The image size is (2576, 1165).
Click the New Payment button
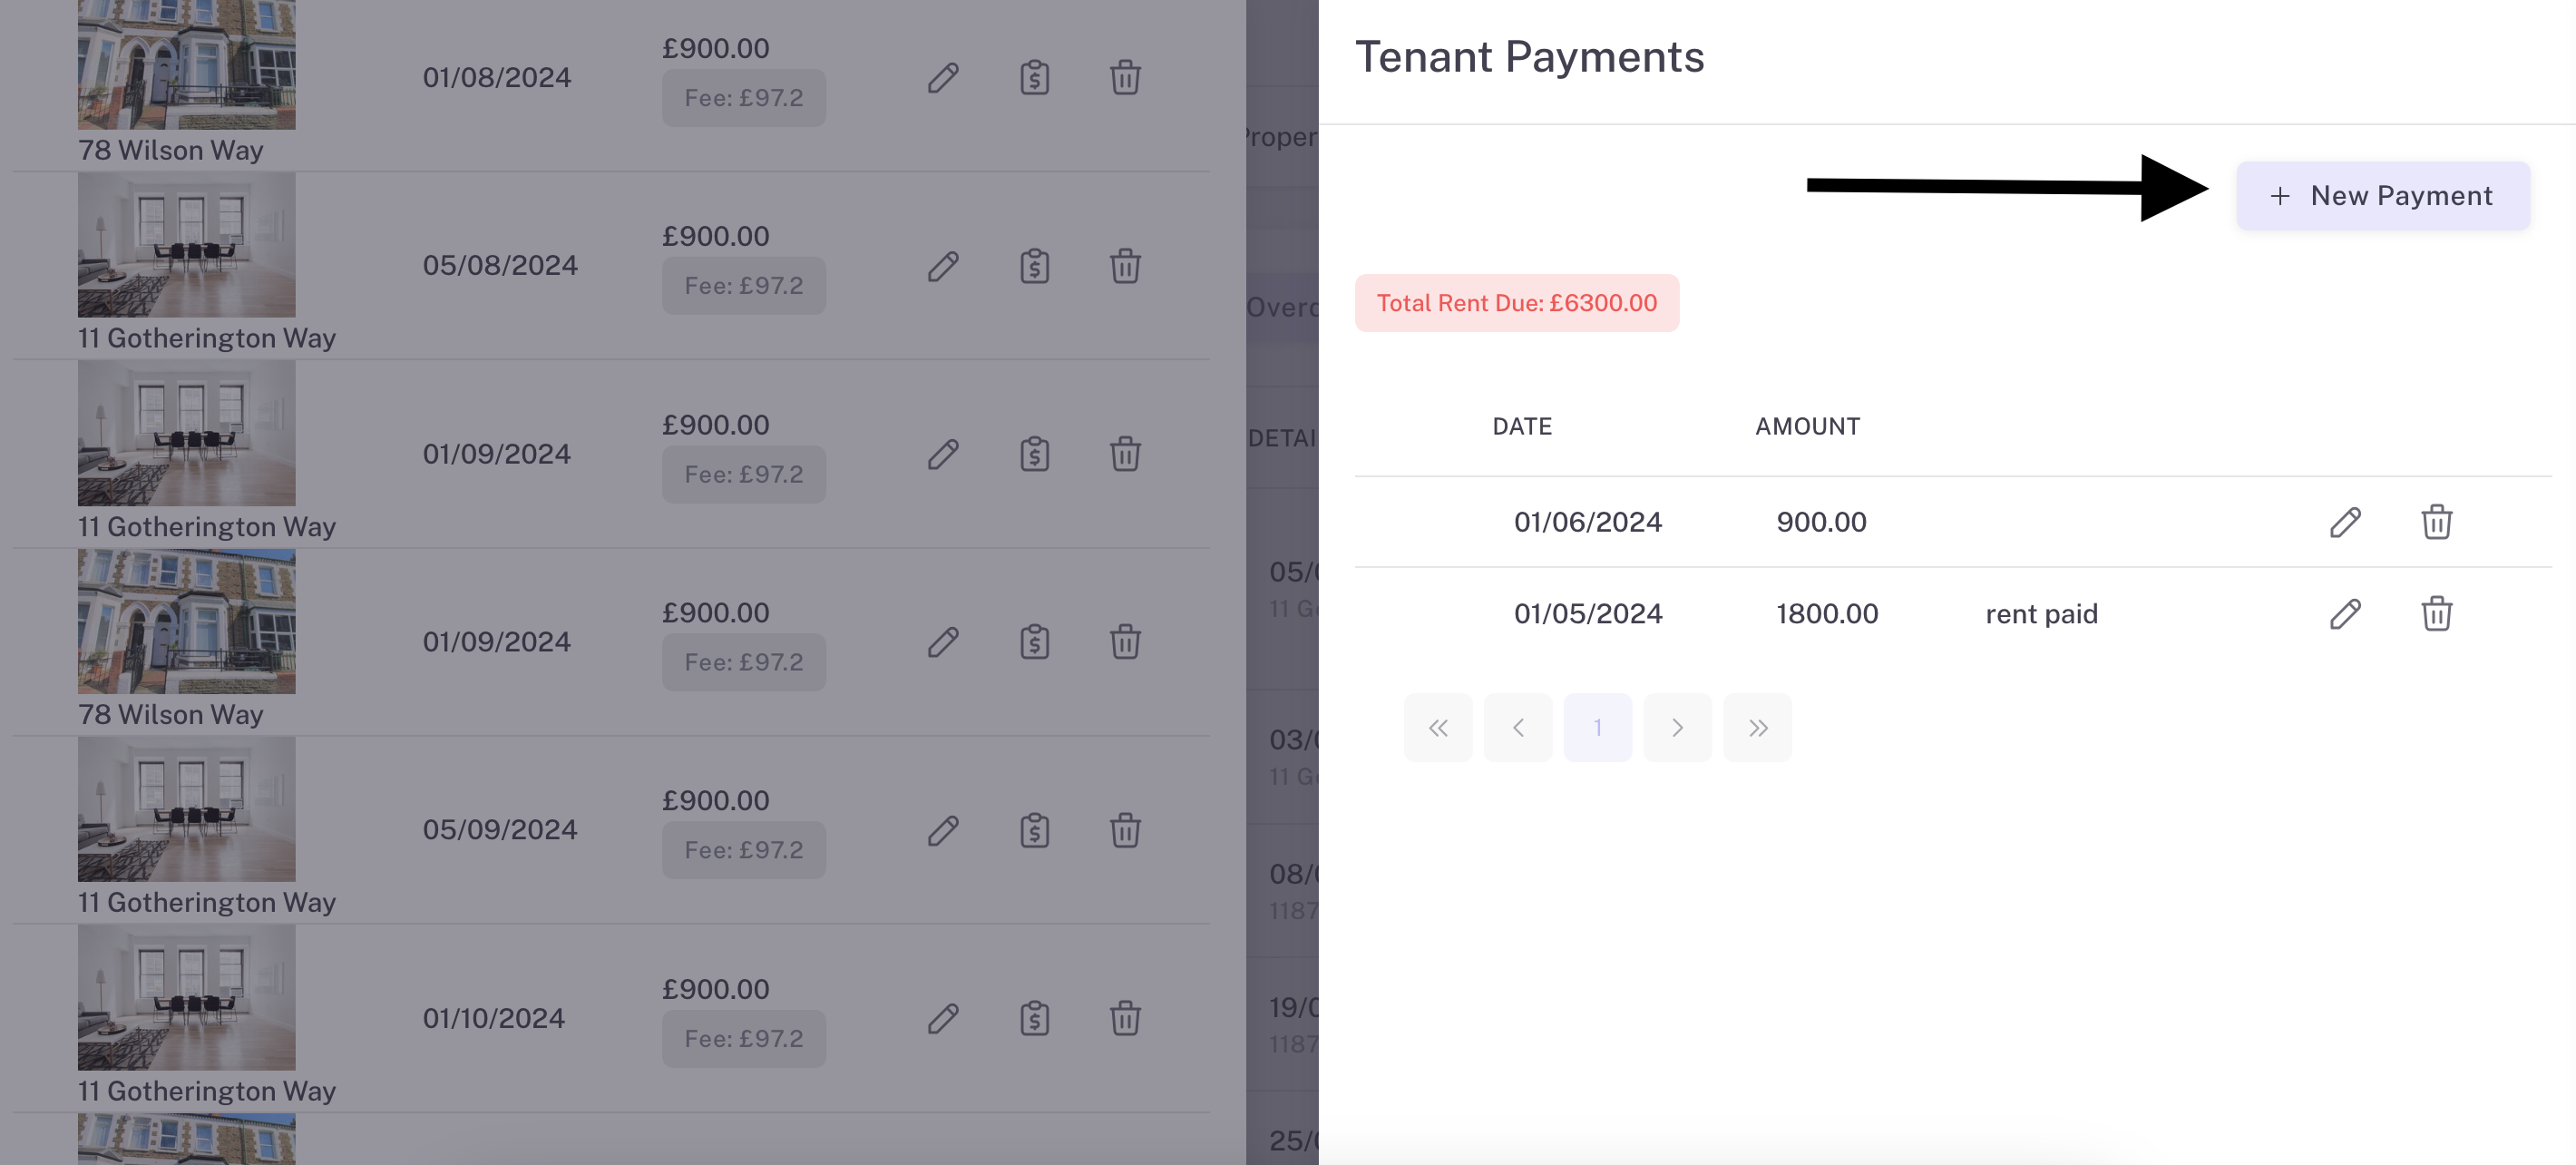tap(2382, 196)
